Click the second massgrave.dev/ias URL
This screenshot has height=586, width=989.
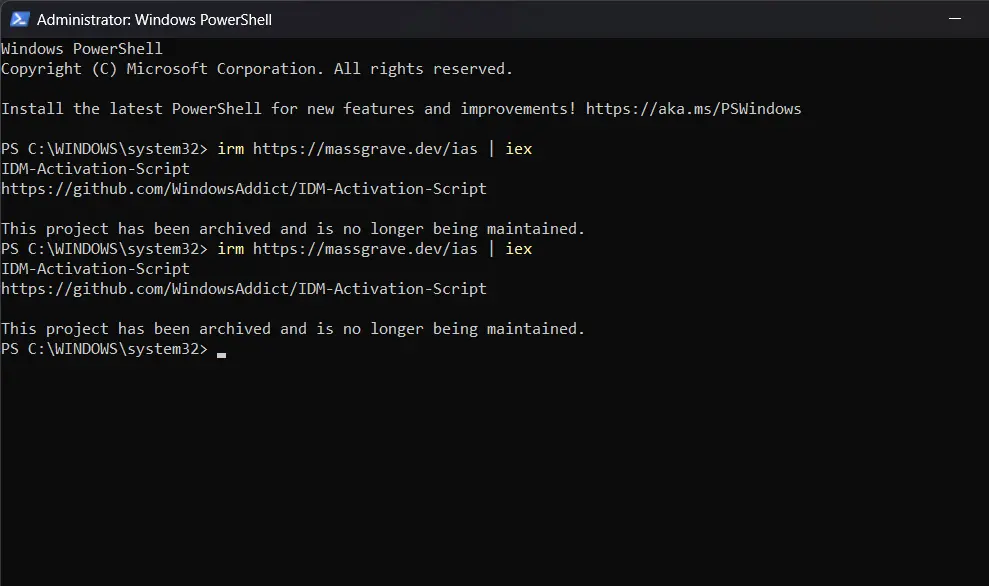coord(365,249)
